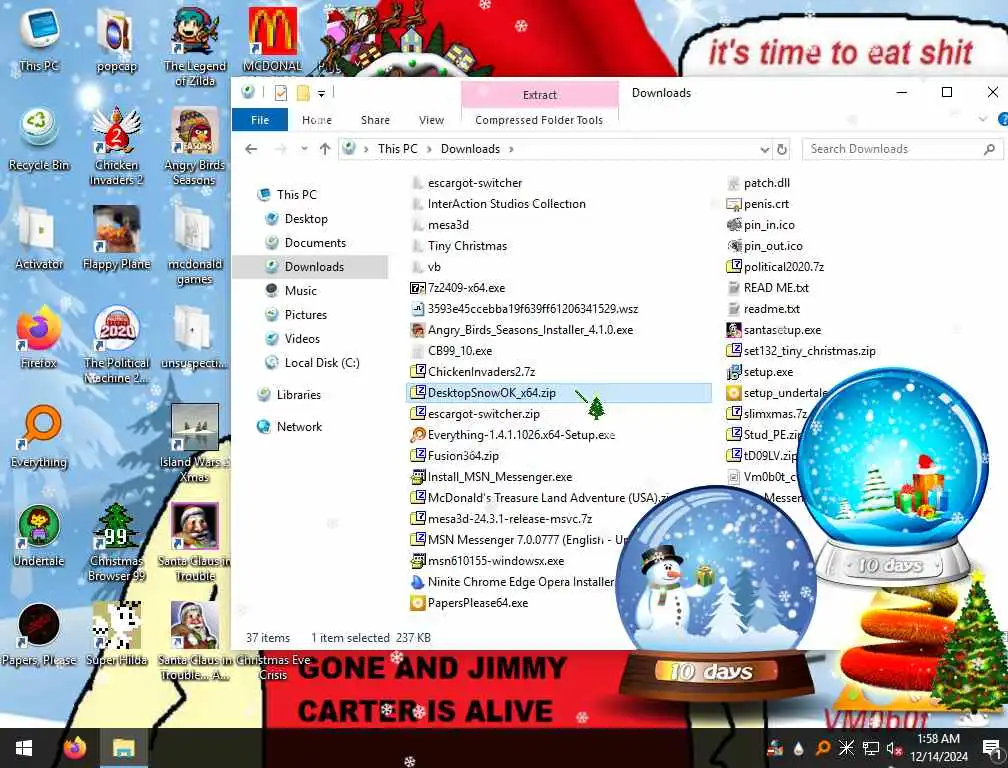Launch Santa Claus in Trouble shortcut

coord(195,542)
